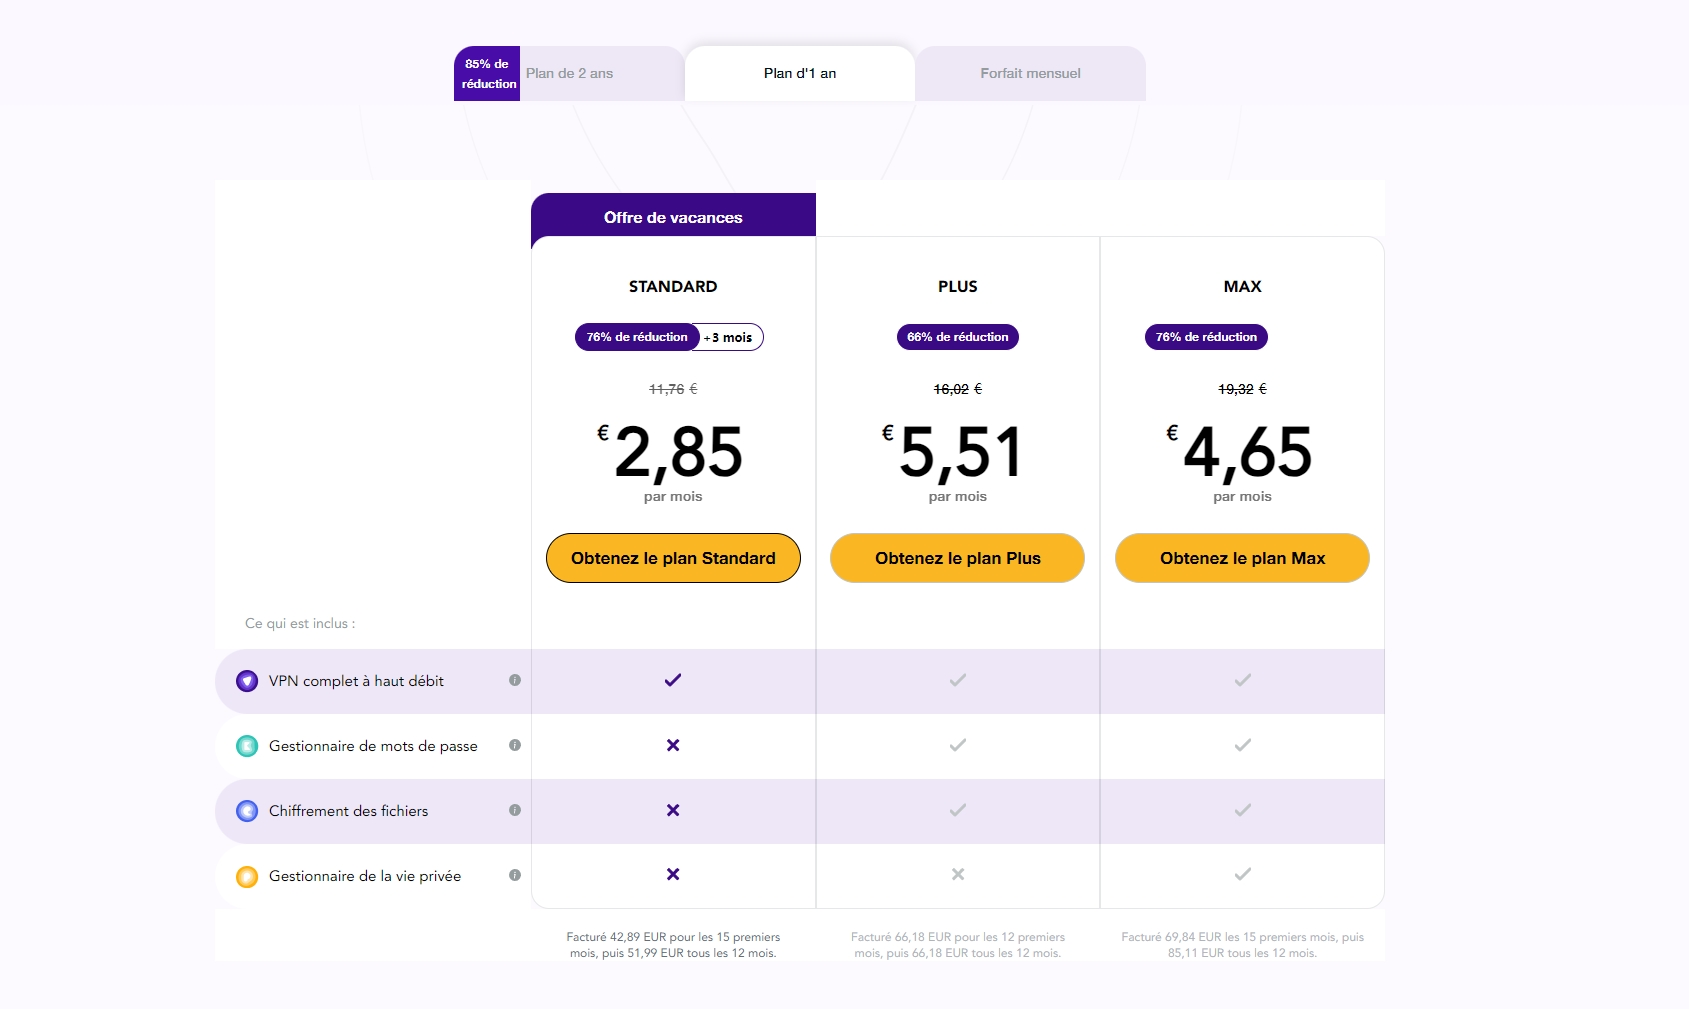The width and height of the screenshot is (1689, 1009).
Task: Show info icon for Gestionnaire de la vie privée
Action: coord(515,875)
